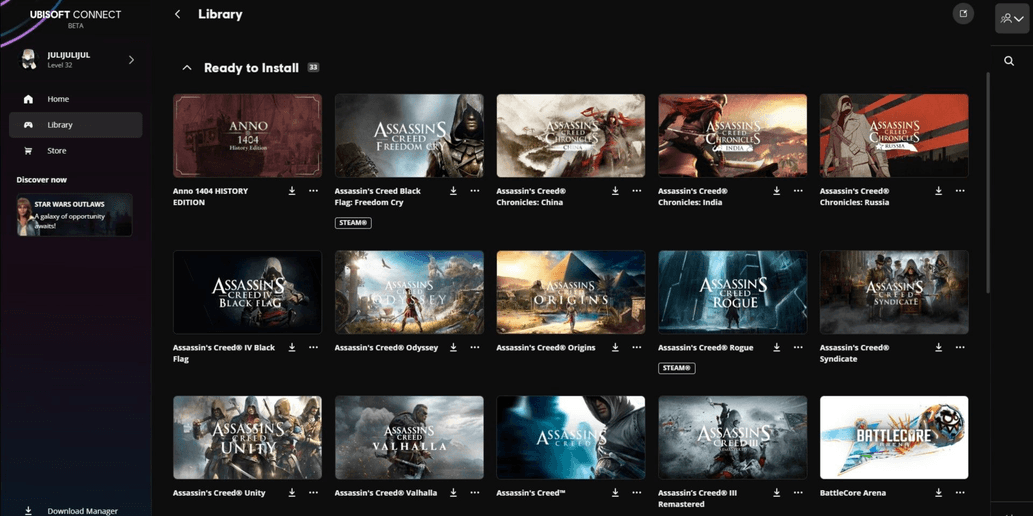Click the search magnifier icon
The width and height of the screenshot is (1033, 516).
[1009, 61]
